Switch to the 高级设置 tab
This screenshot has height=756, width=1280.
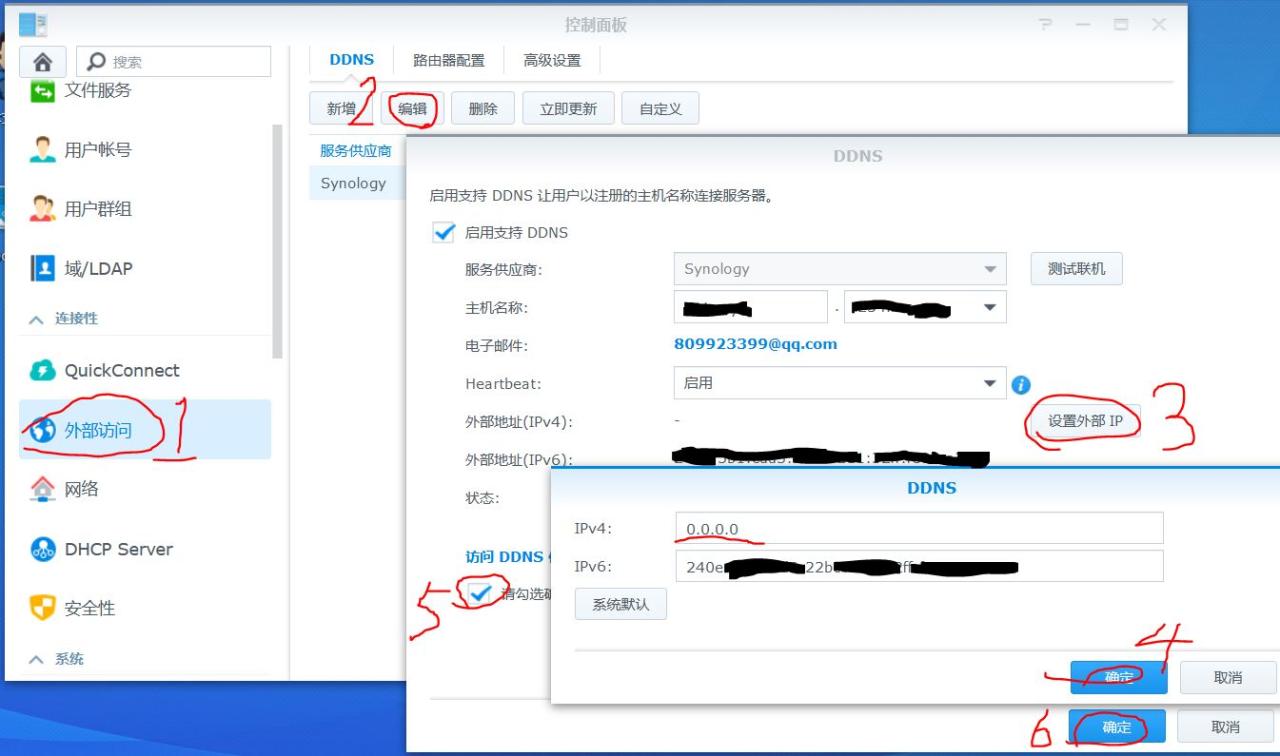click(552, 60)
